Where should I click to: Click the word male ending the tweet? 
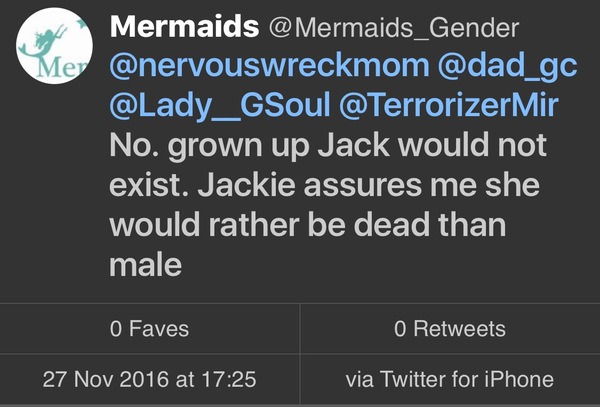pyautogui.click(x=147, y=266)
